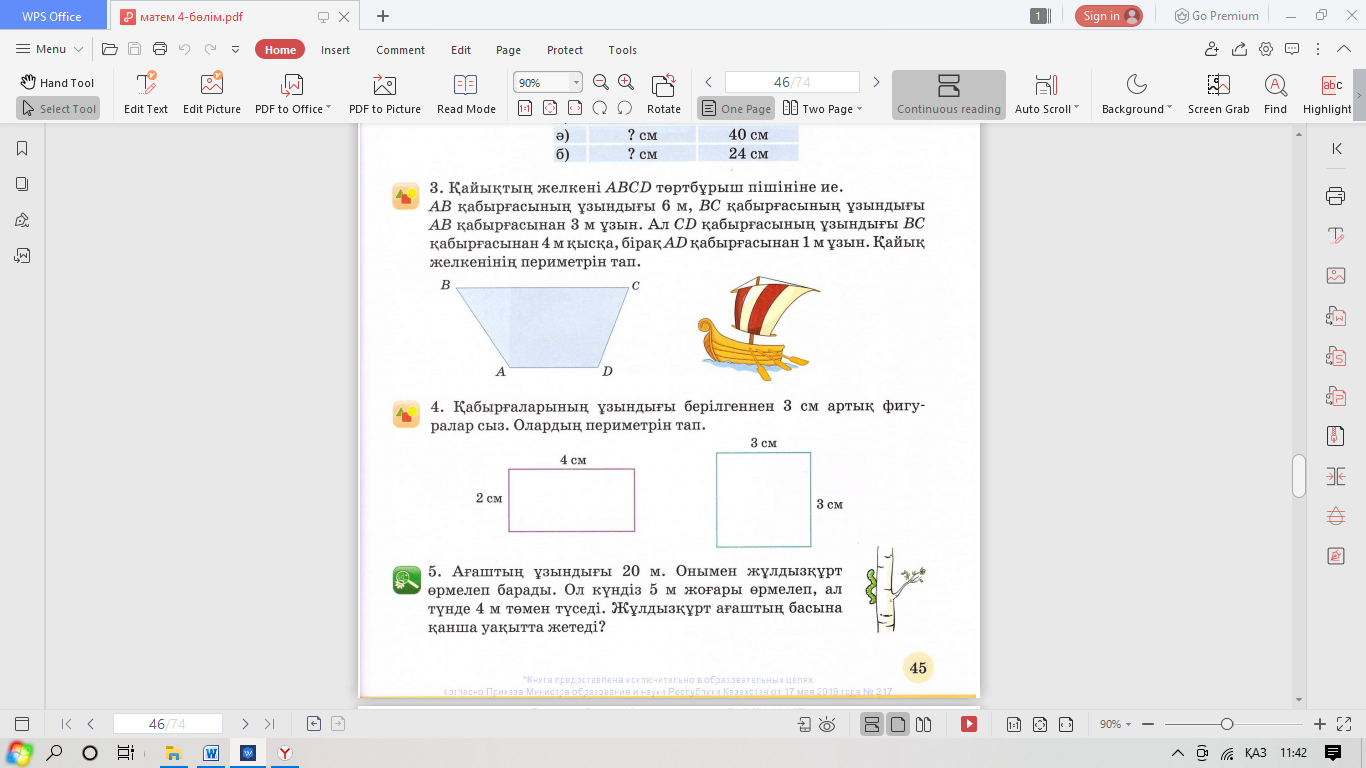The height and width of the screenshot is (768, 1366).
Task: Toggle single page icon in status bar
Action: tap(898, 724)
